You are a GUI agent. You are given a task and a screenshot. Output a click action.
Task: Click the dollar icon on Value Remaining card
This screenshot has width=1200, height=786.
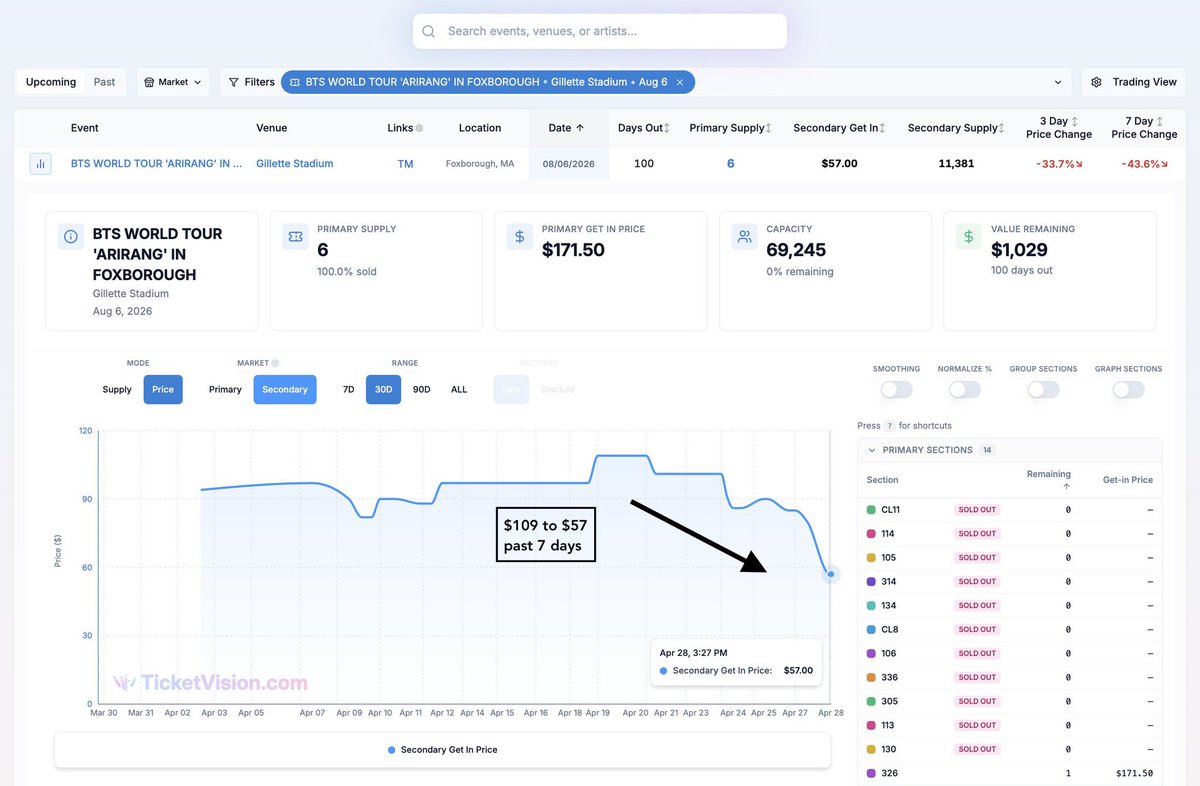[968, 237]
